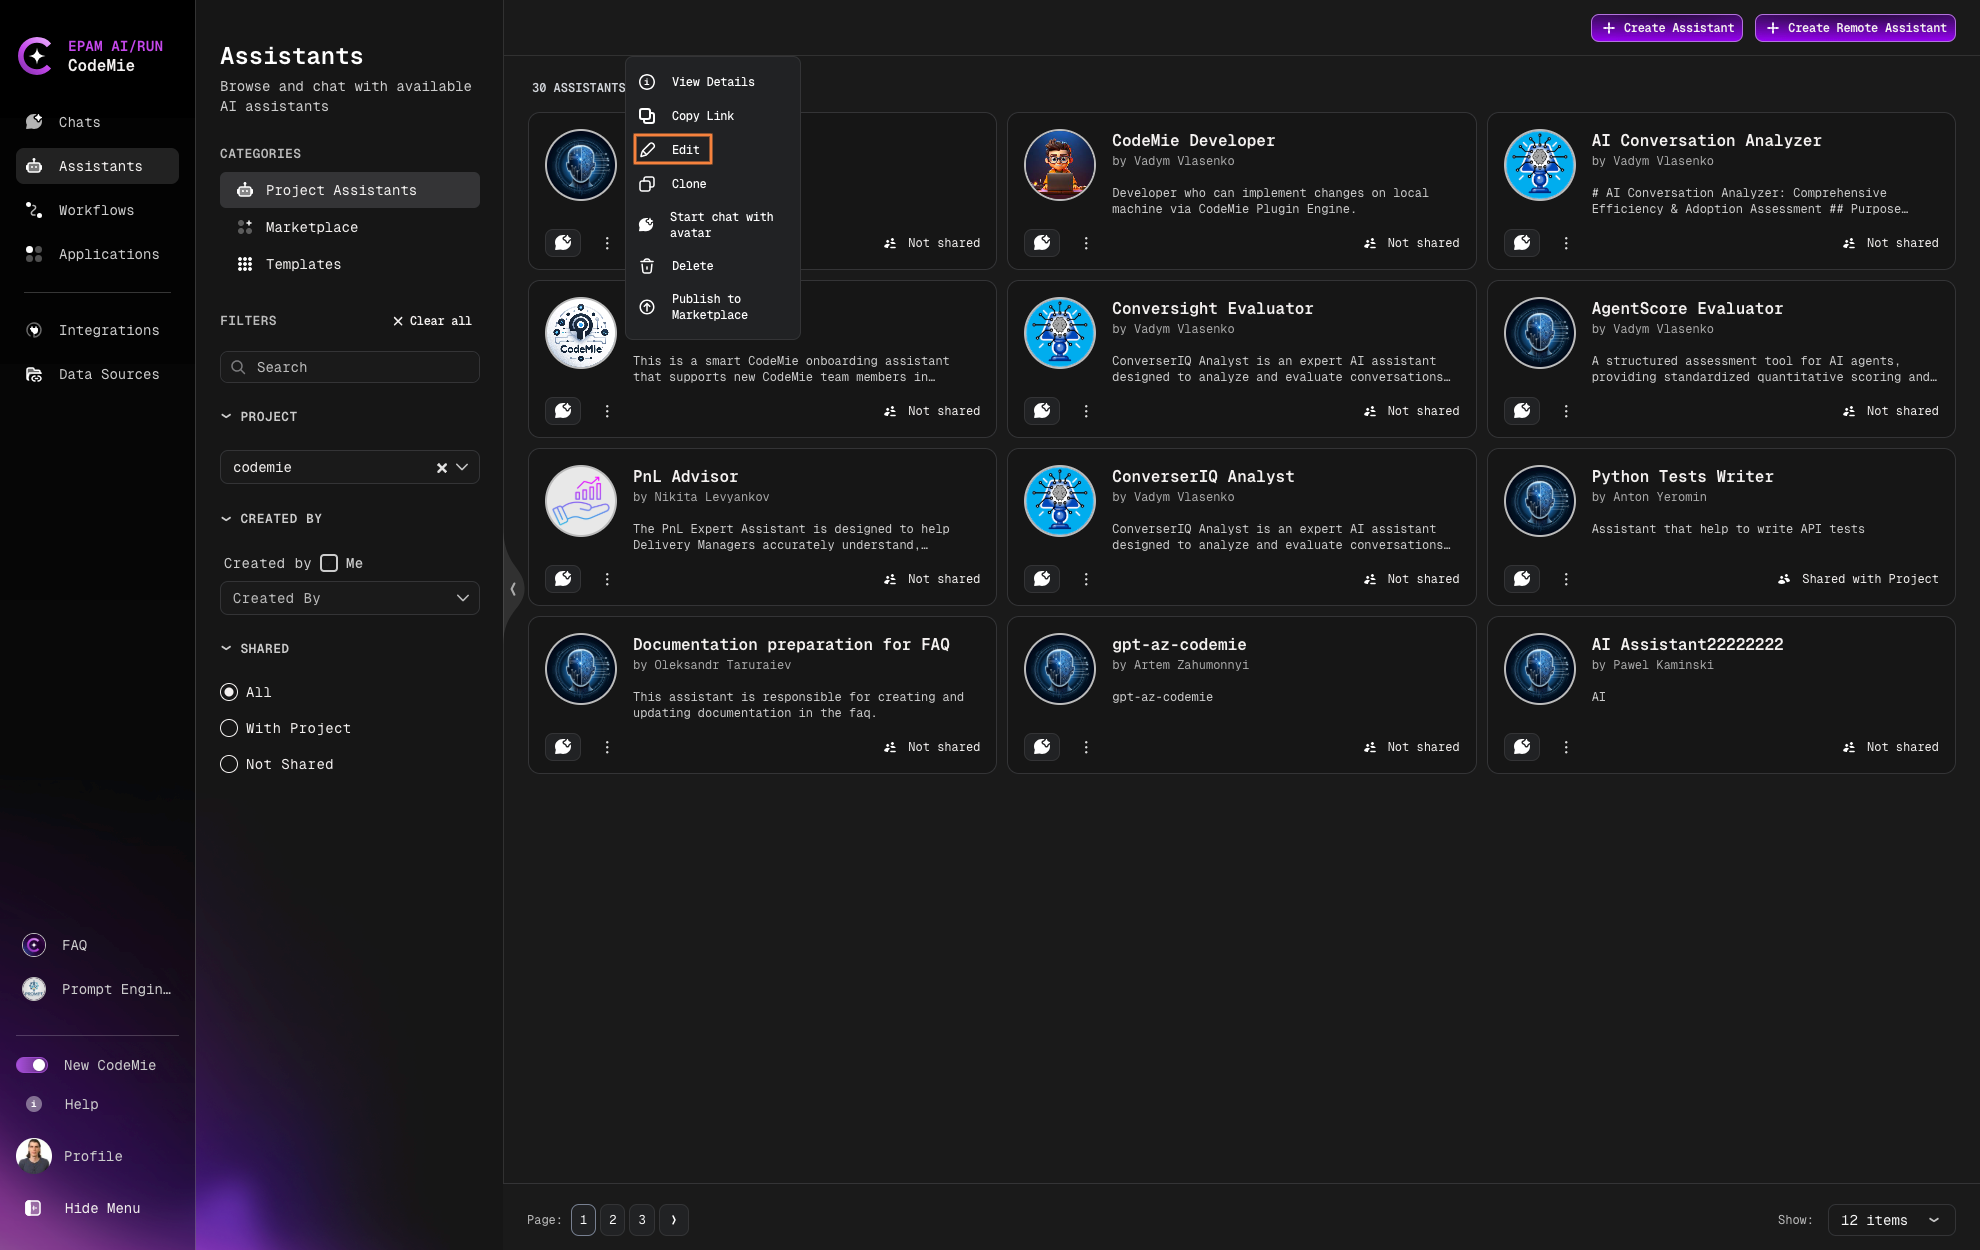Open the three-dot menu on Python Tests Writer

pyautogui.click(x=1566, y=579)
